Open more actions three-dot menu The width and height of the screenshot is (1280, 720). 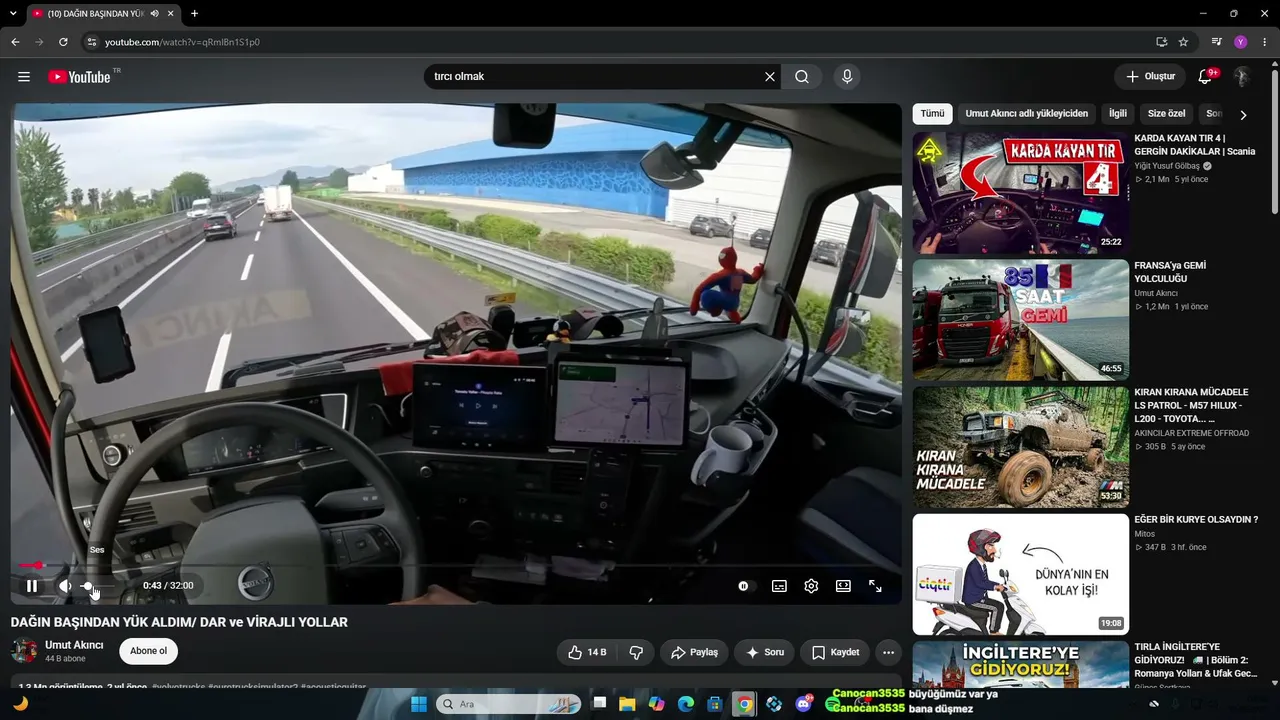pos(888,652)
